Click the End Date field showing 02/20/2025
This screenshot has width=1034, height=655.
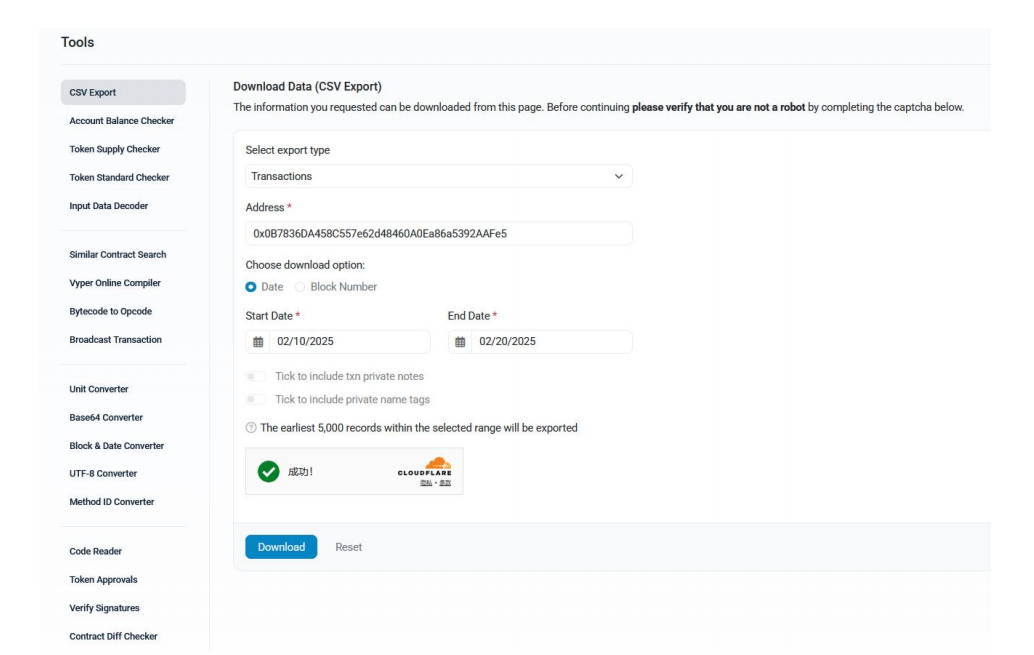tap(549, 342)
